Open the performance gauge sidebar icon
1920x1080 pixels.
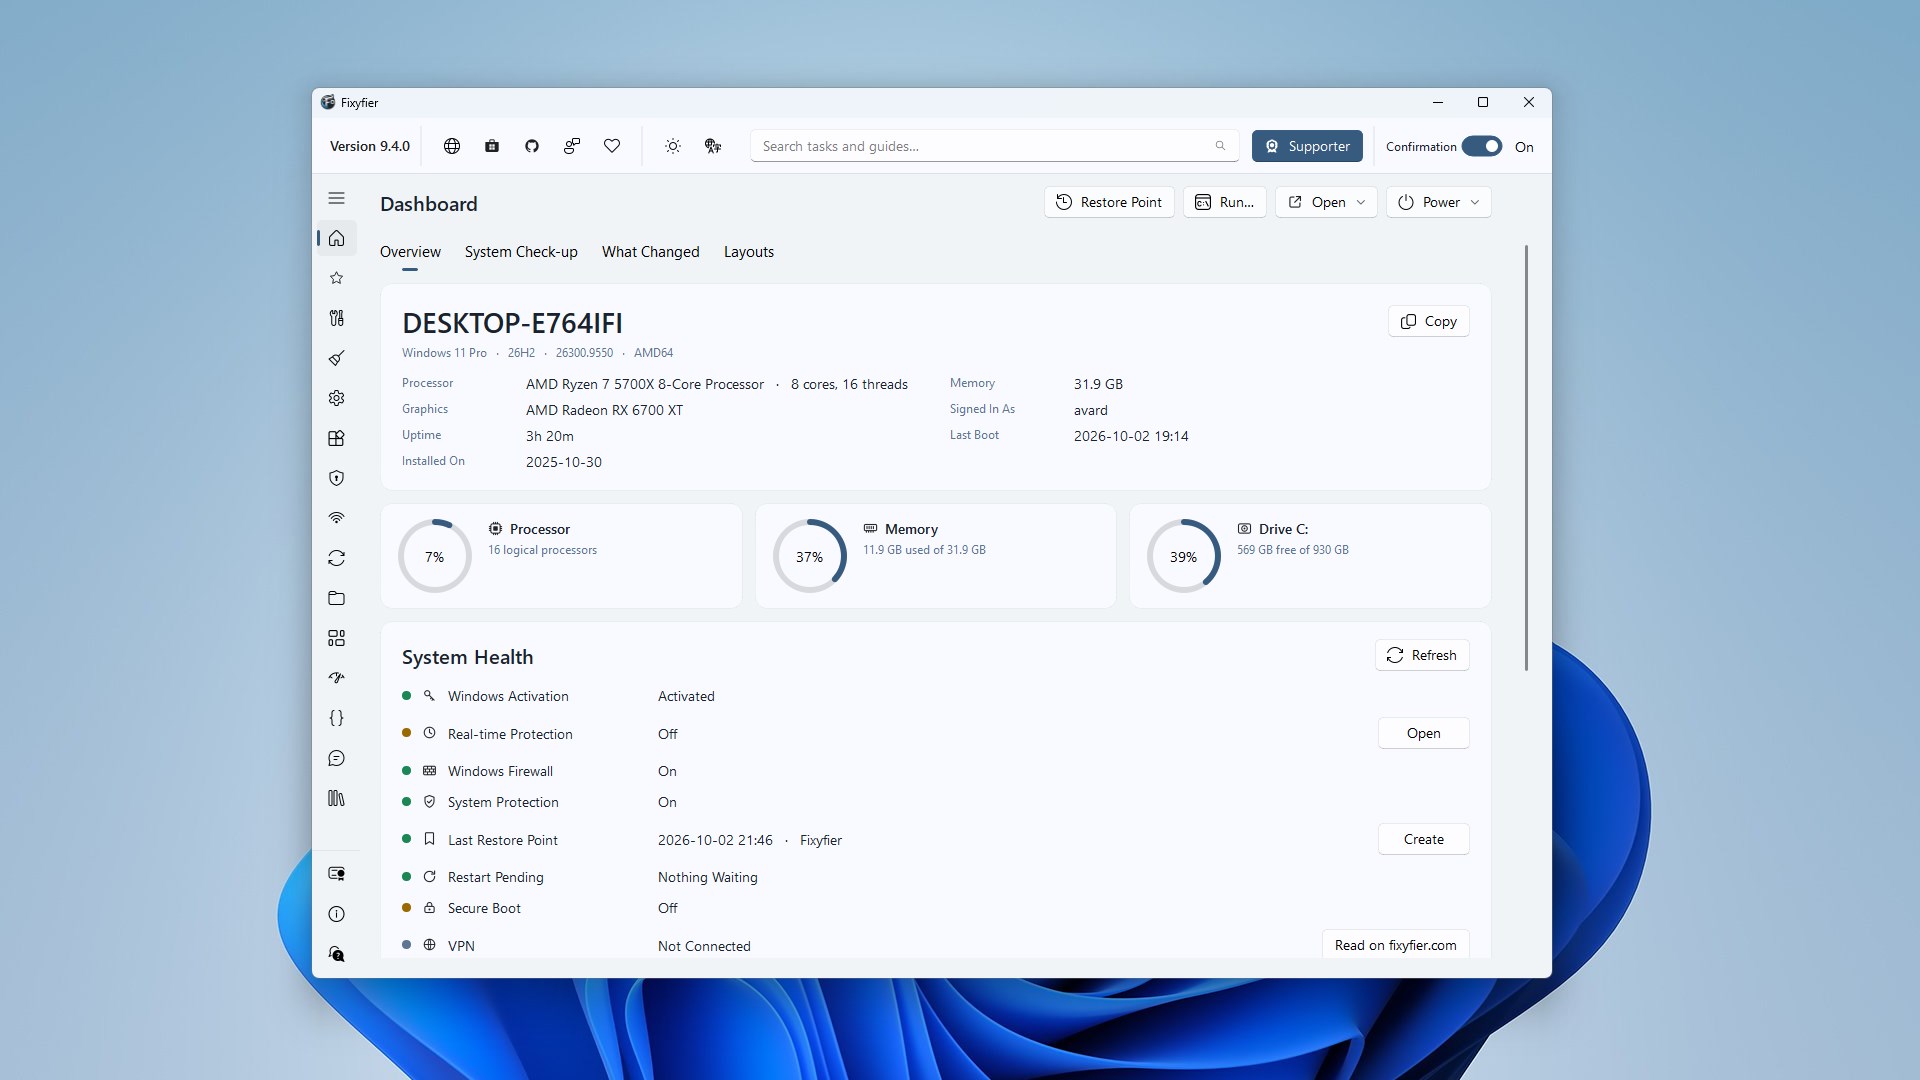tap(337, 678)
